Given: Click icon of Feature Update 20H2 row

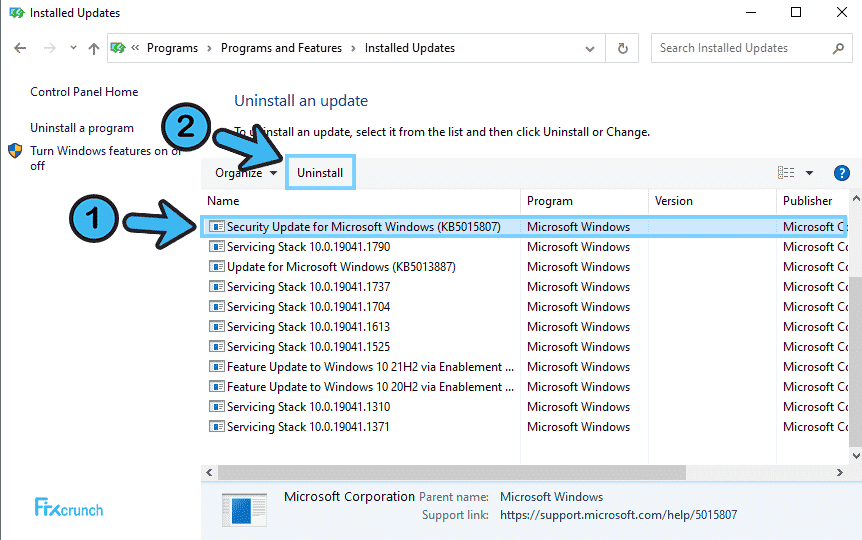Looking at the screenshot, I should pyautogui.click(x=217, y=387).
